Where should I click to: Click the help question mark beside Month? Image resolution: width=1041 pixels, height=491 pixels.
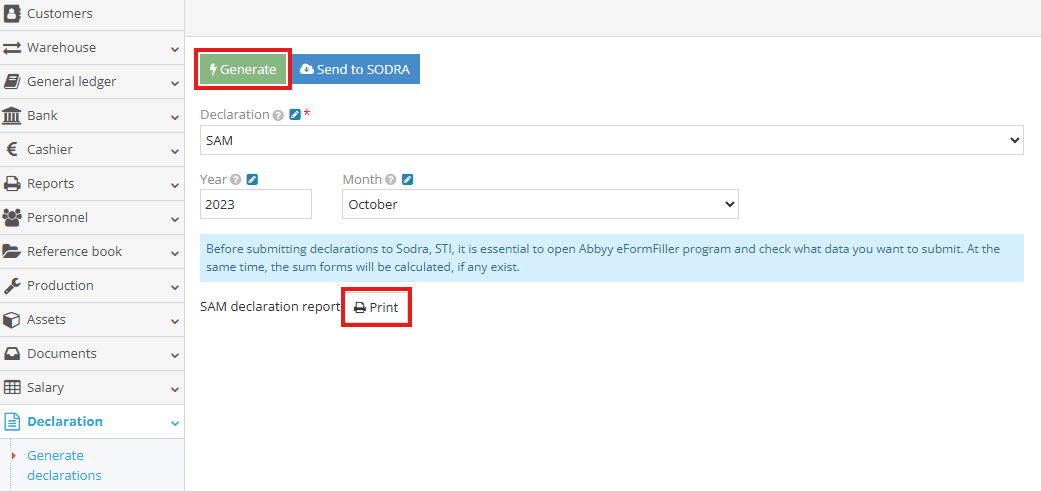(x=390, y=180)
